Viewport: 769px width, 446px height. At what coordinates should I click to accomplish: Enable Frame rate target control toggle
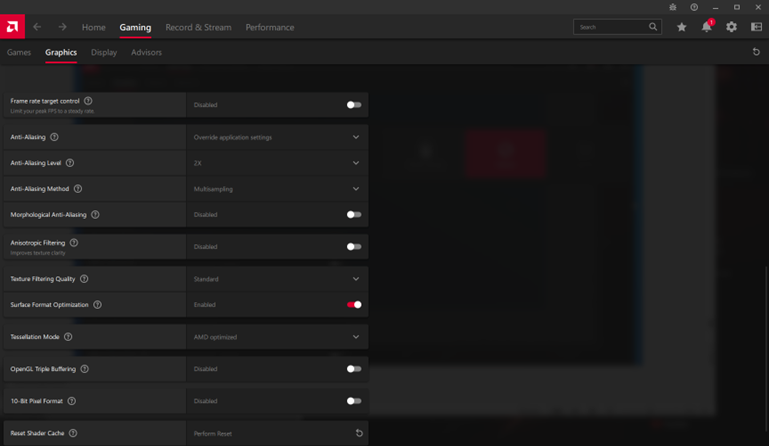pos(354,105)
